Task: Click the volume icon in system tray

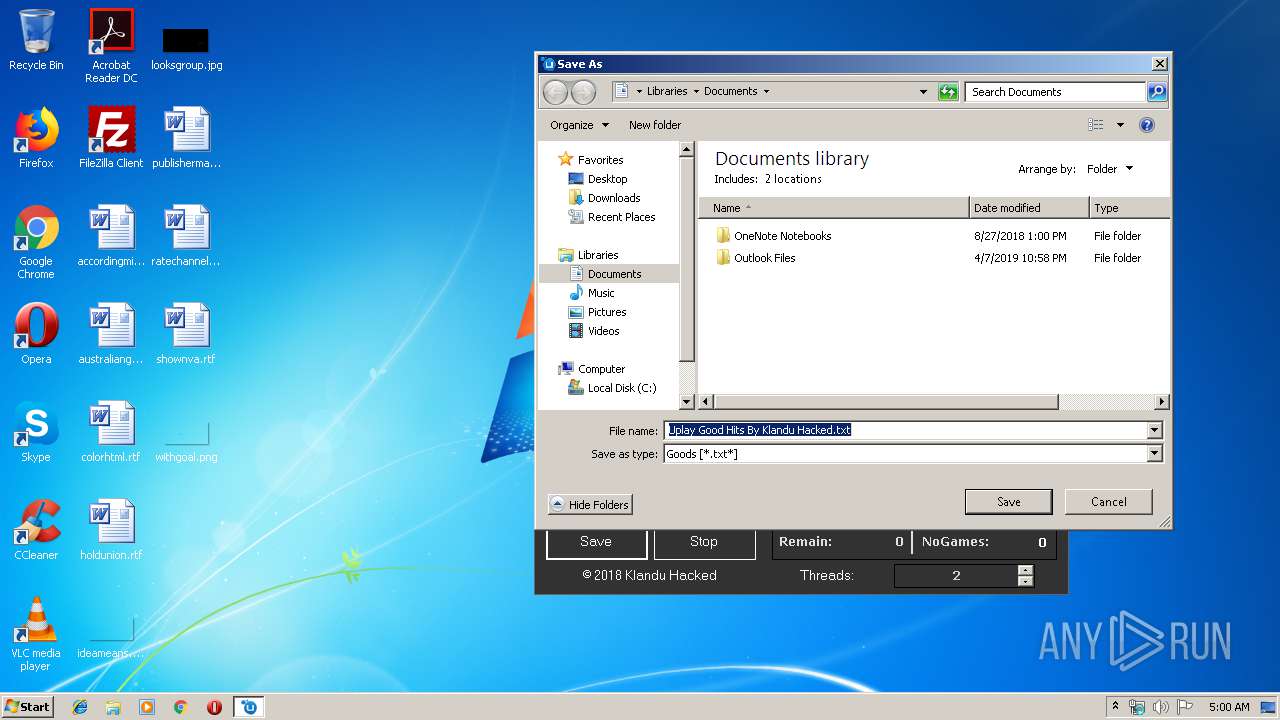Action: pyautogui.click(x=1161, y=707)
